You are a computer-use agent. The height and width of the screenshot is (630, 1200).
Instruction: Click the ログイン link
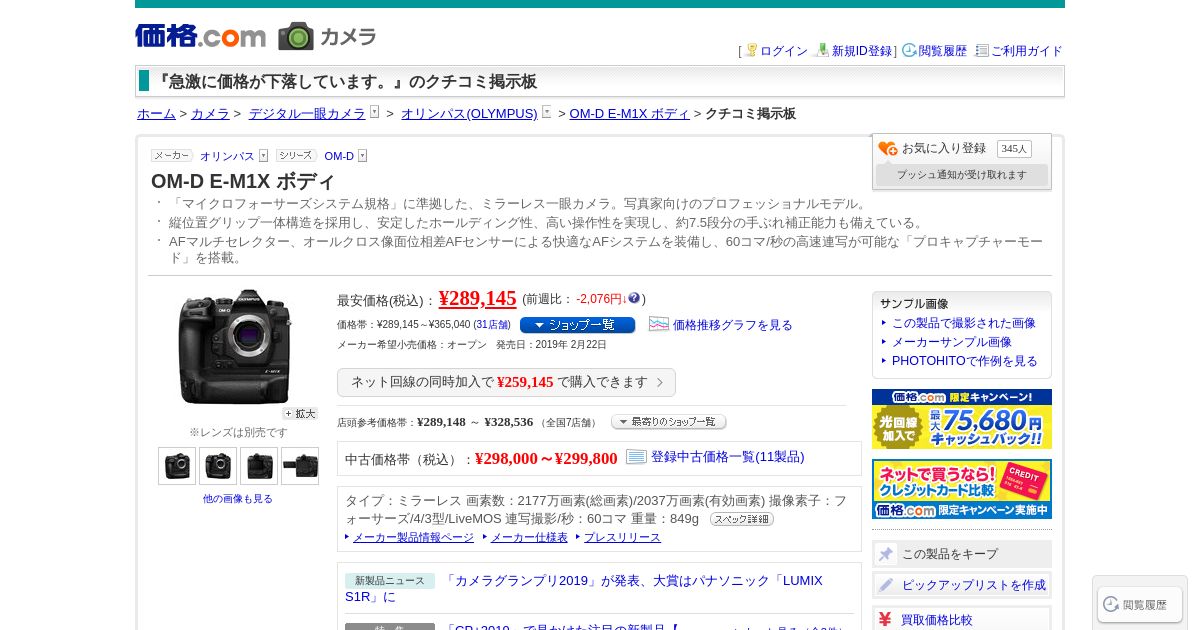pos(784,51)
